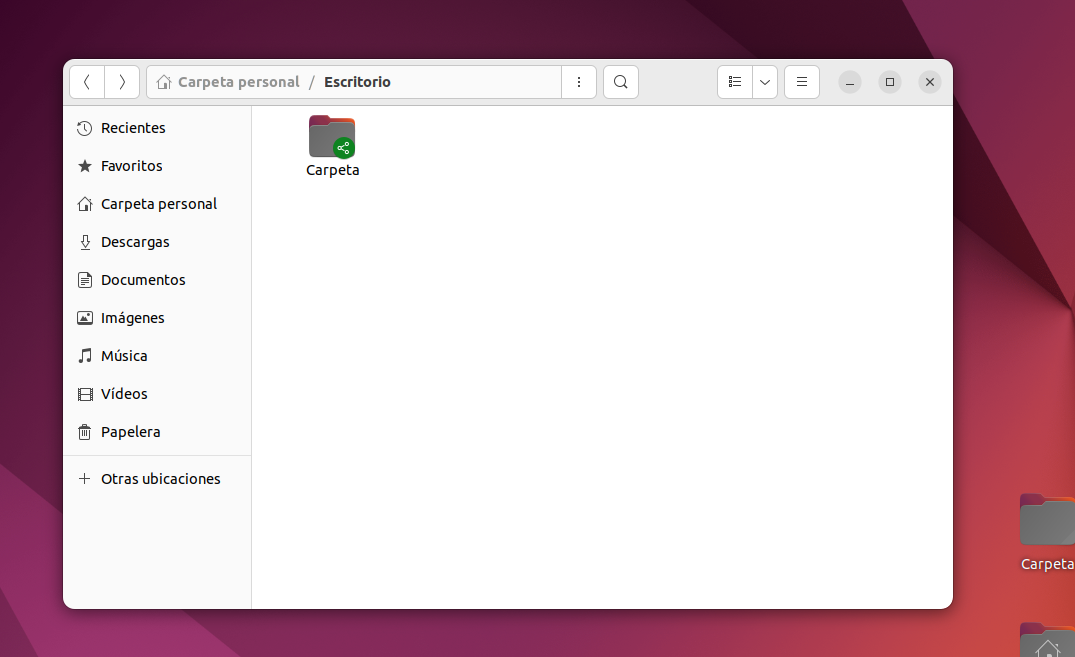Select the Favoritos starred files section

(x=131, y=166)
